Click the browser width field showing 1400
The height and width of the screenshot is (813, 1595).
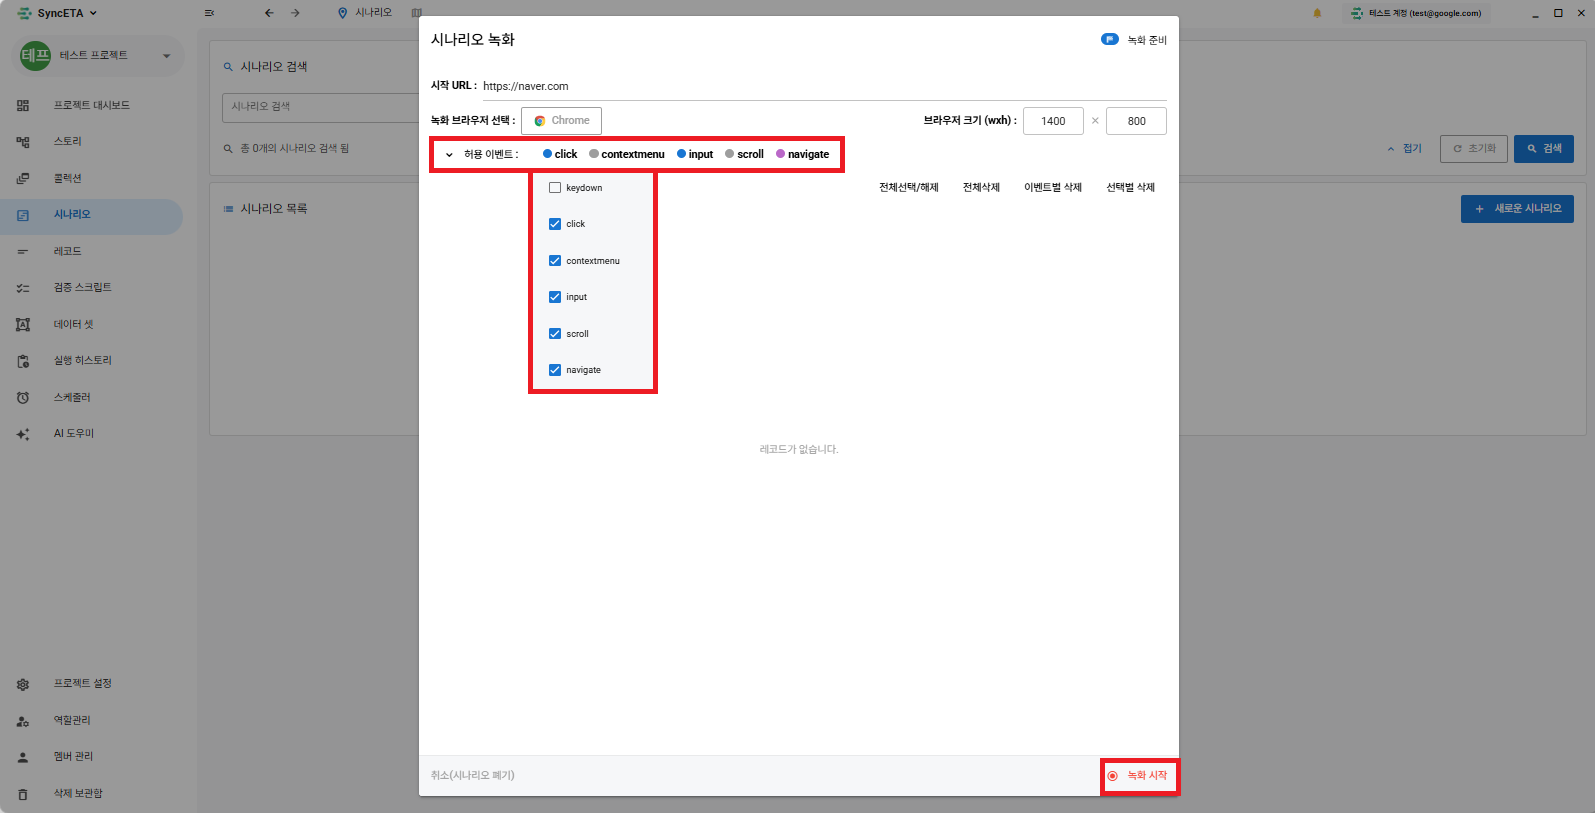(x=1053, y=121)
